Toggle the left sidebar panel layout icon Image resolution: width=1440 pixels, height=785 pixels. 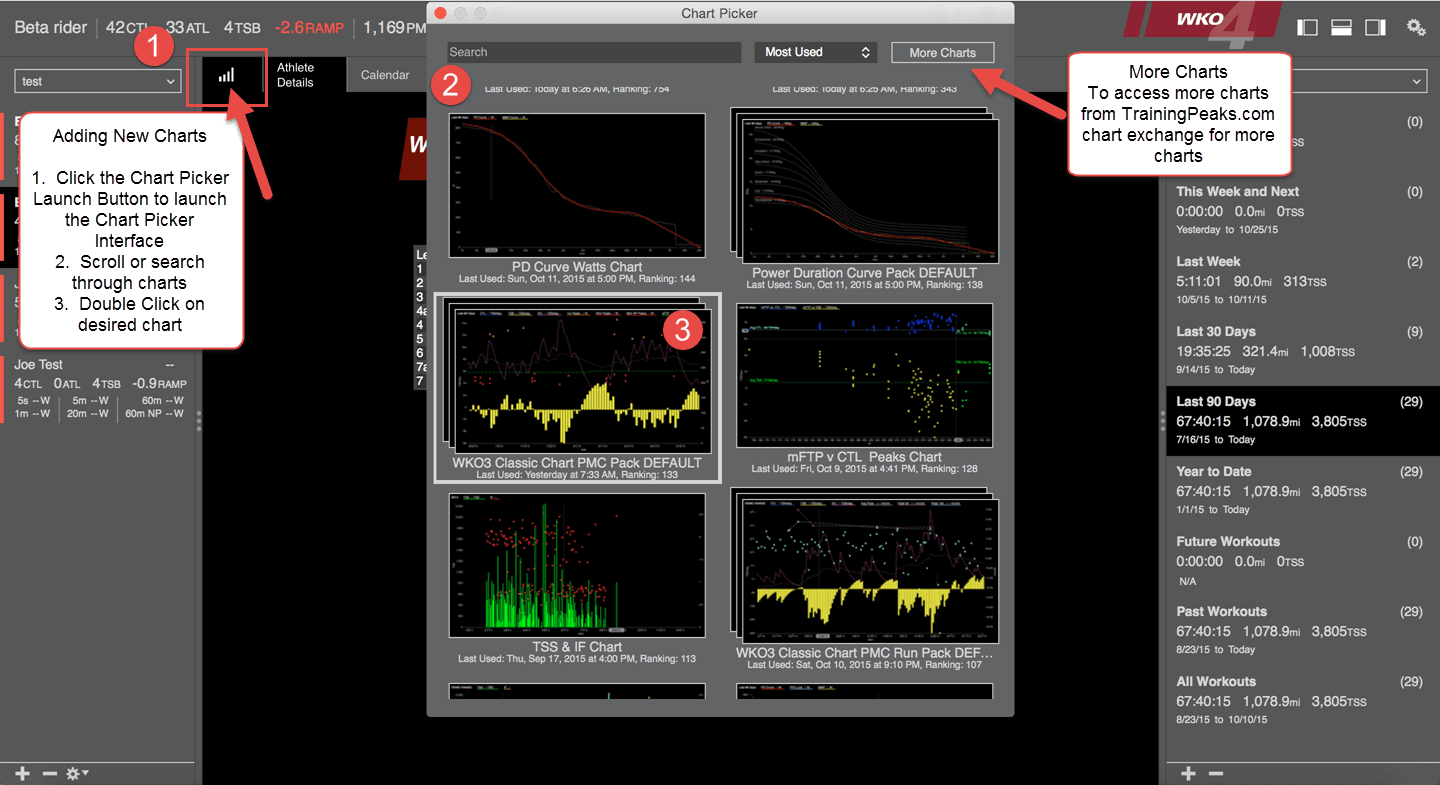(1307, 27)
